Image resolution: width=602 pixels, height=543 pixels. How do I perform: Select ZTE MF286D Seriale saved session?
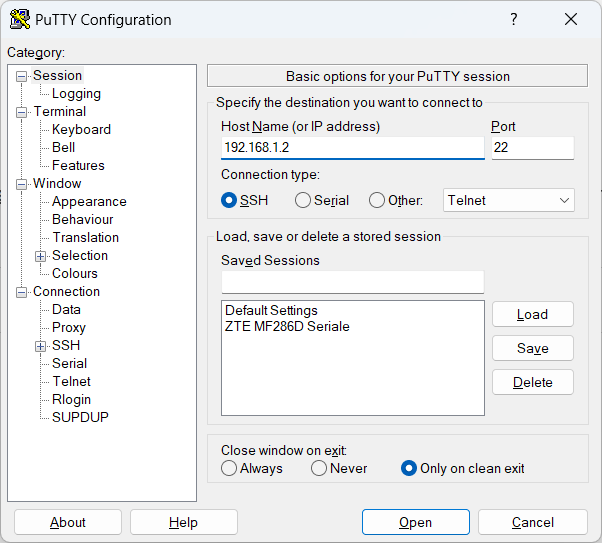[x=287, y=326]
